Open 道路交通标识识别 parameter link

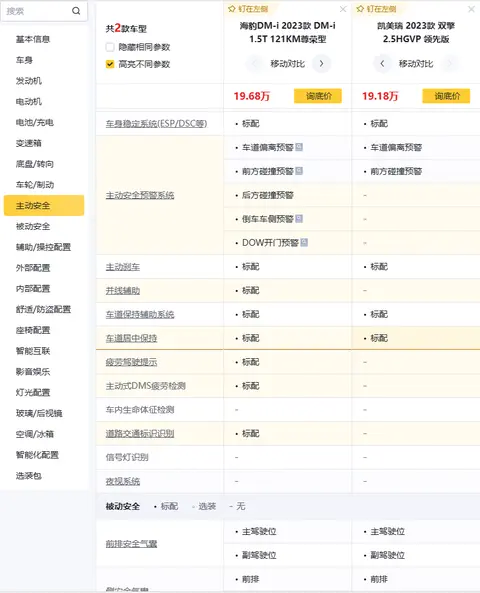(x=140, y=433)
